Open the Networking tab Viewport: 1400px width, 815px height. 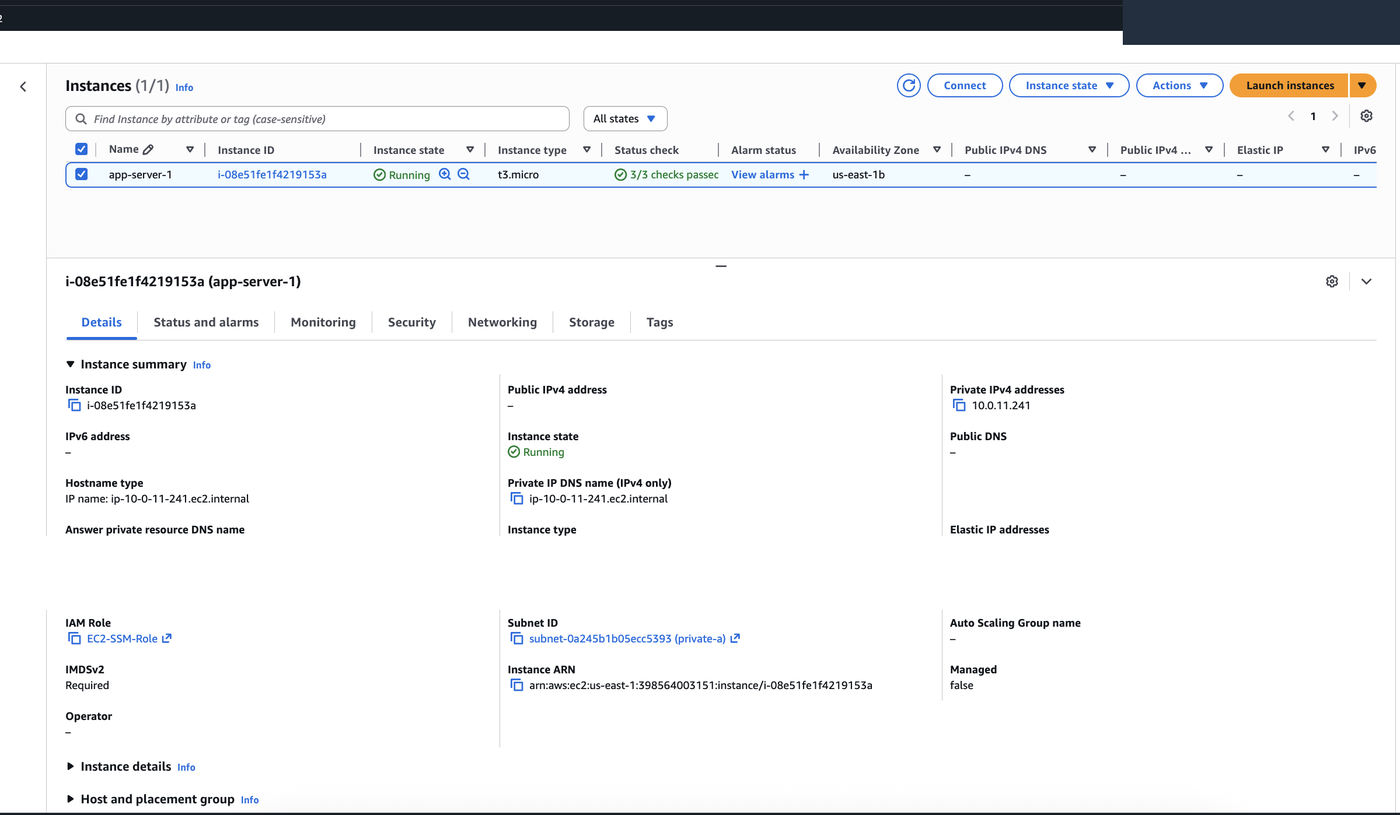[x=502, y=322]
